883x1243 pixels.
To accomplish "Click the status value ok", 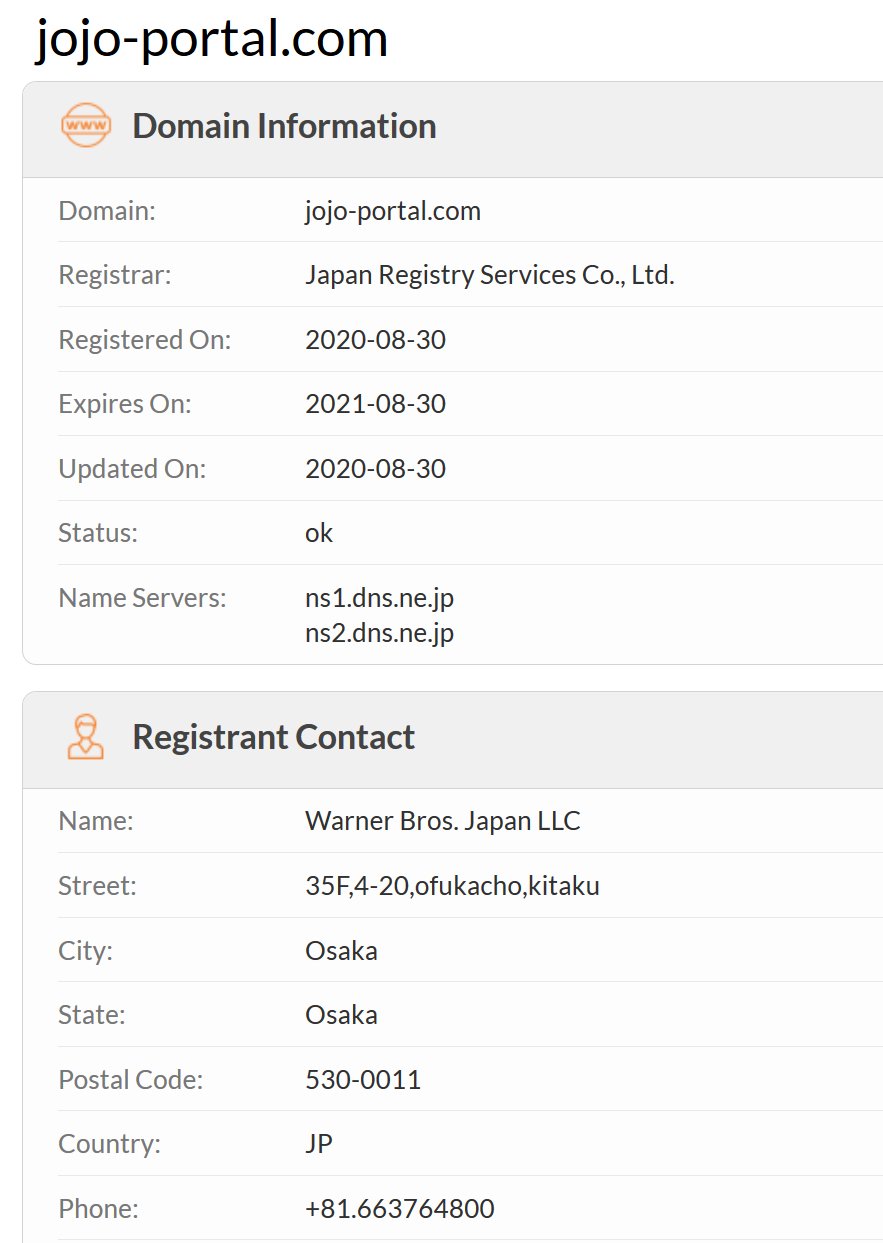I will (x=319, y=533).
